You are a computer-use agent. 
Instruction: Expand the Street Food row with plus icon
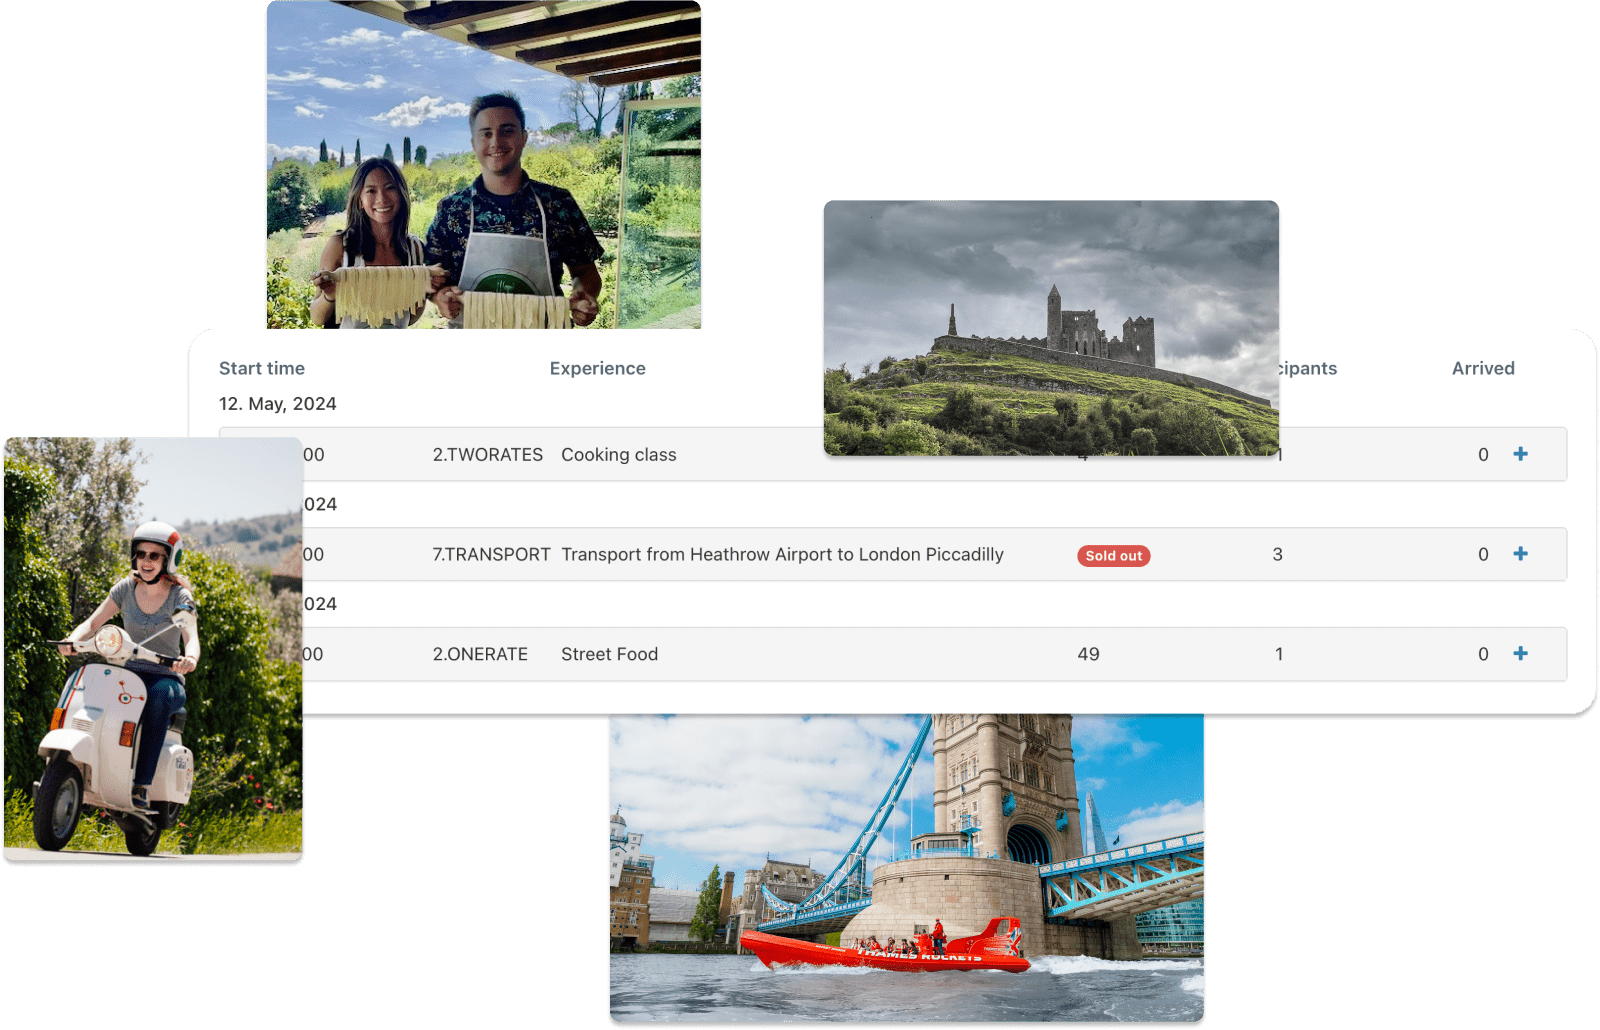click(1520, 654)
